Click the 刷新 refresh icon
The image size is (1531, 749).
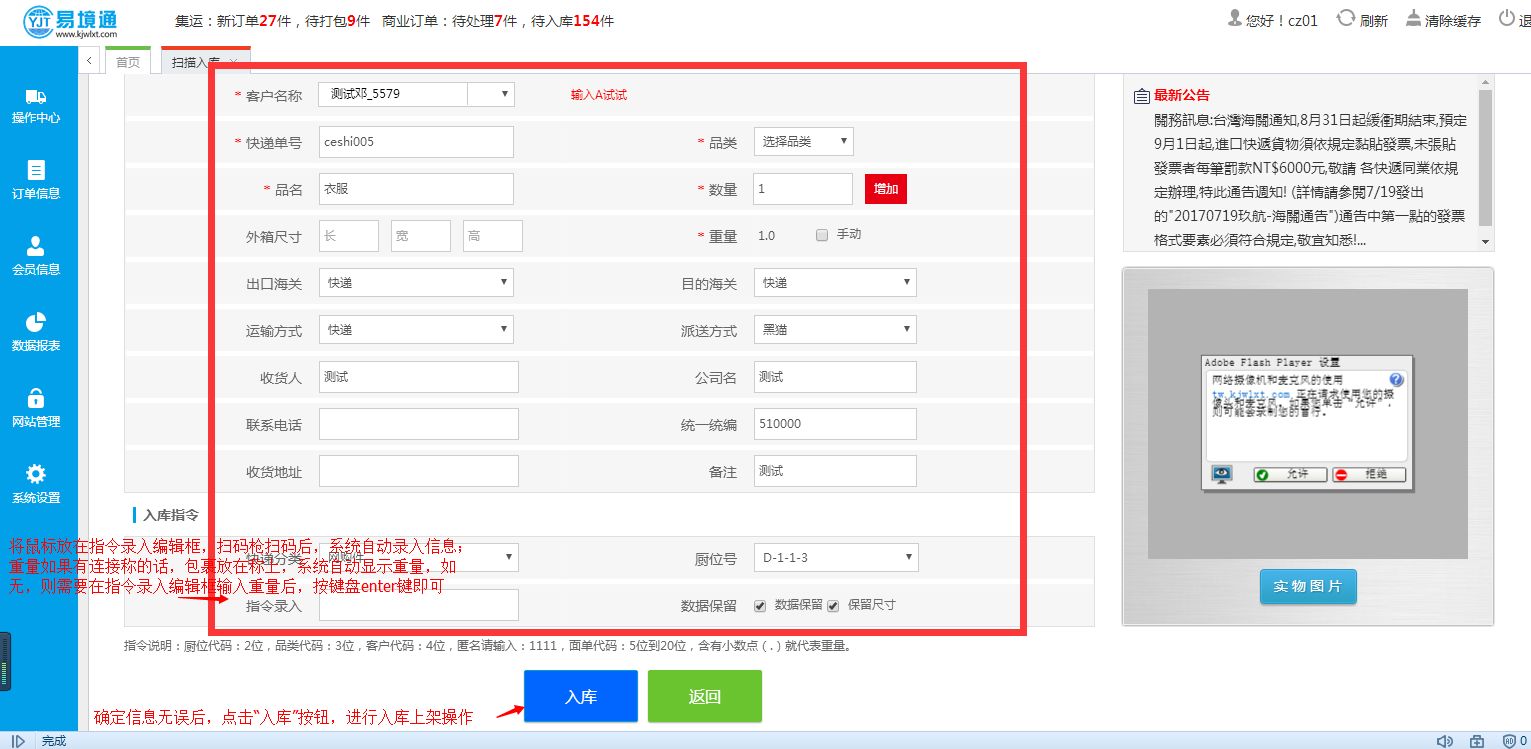pos(1346,18)
